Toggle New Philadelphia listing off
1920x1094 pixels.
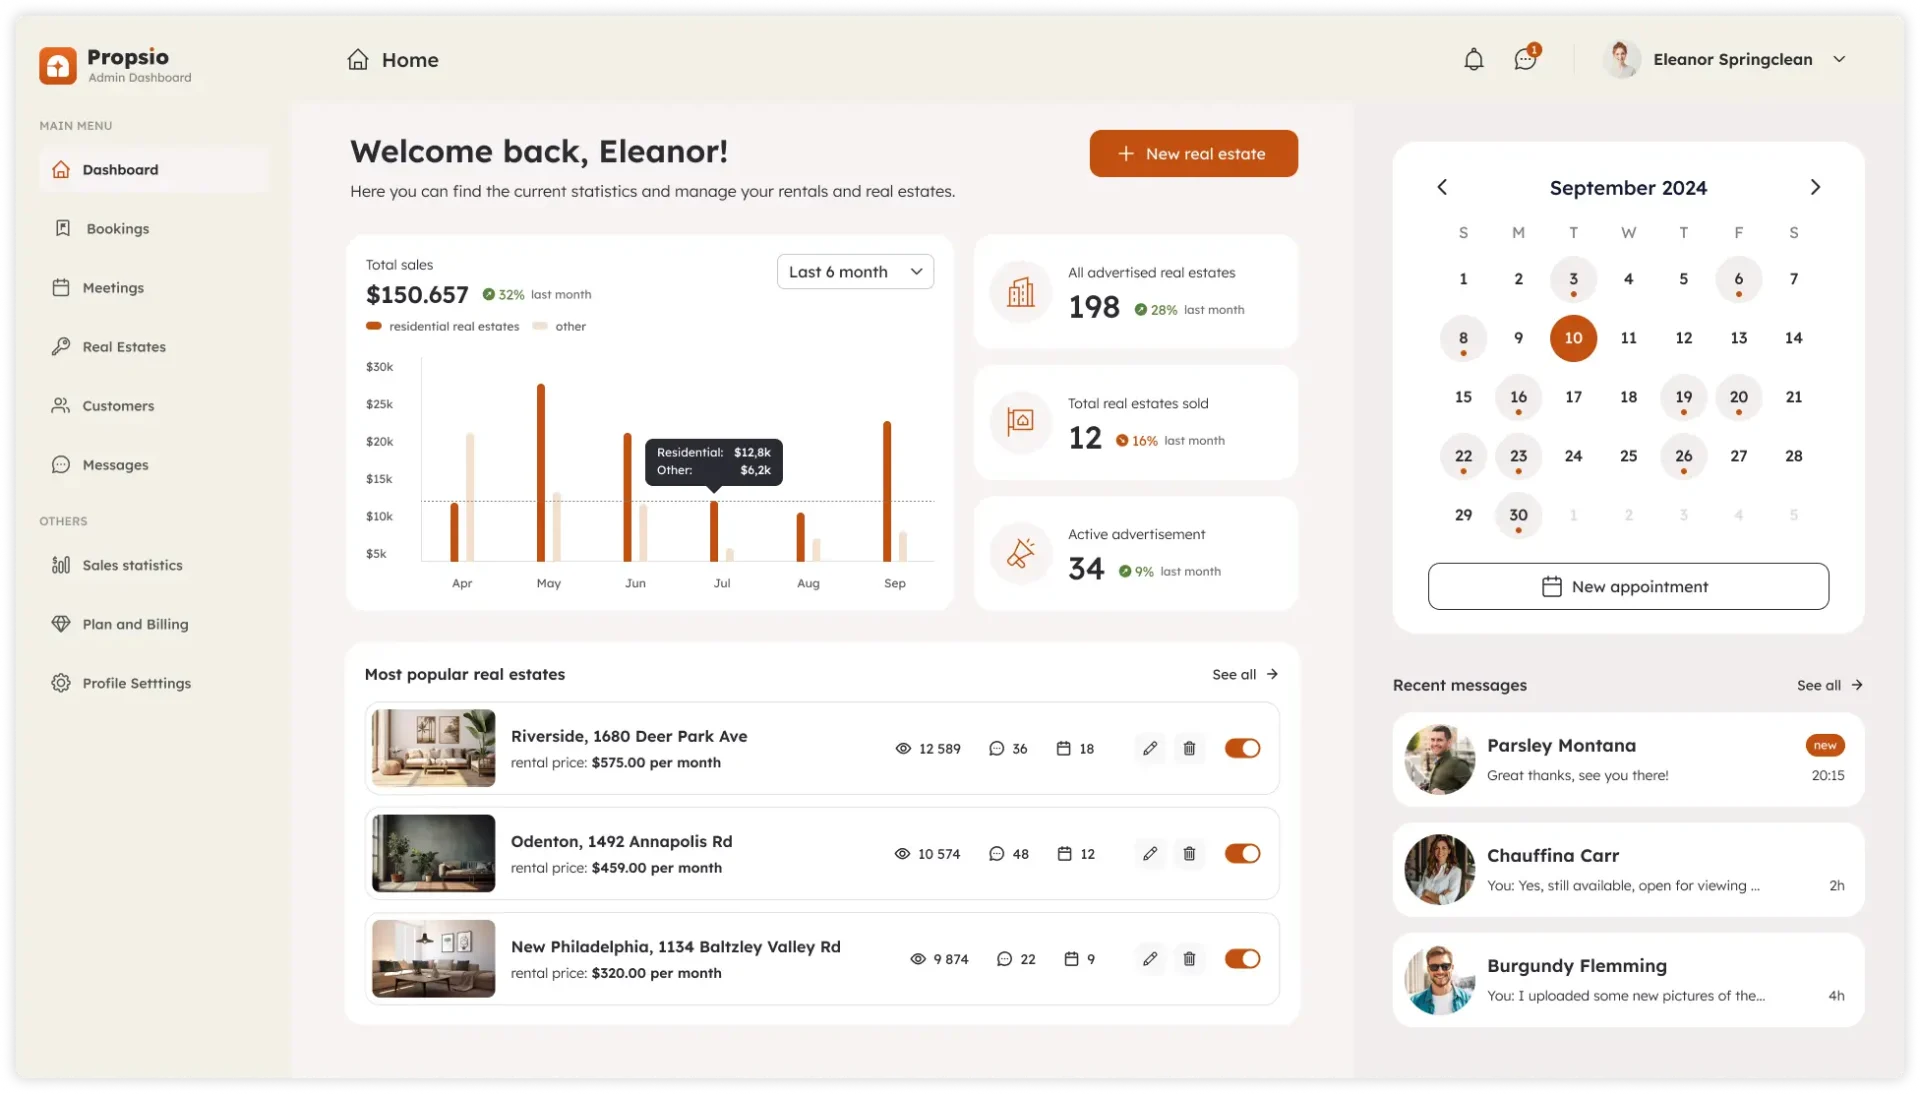tap(1242, 958)
